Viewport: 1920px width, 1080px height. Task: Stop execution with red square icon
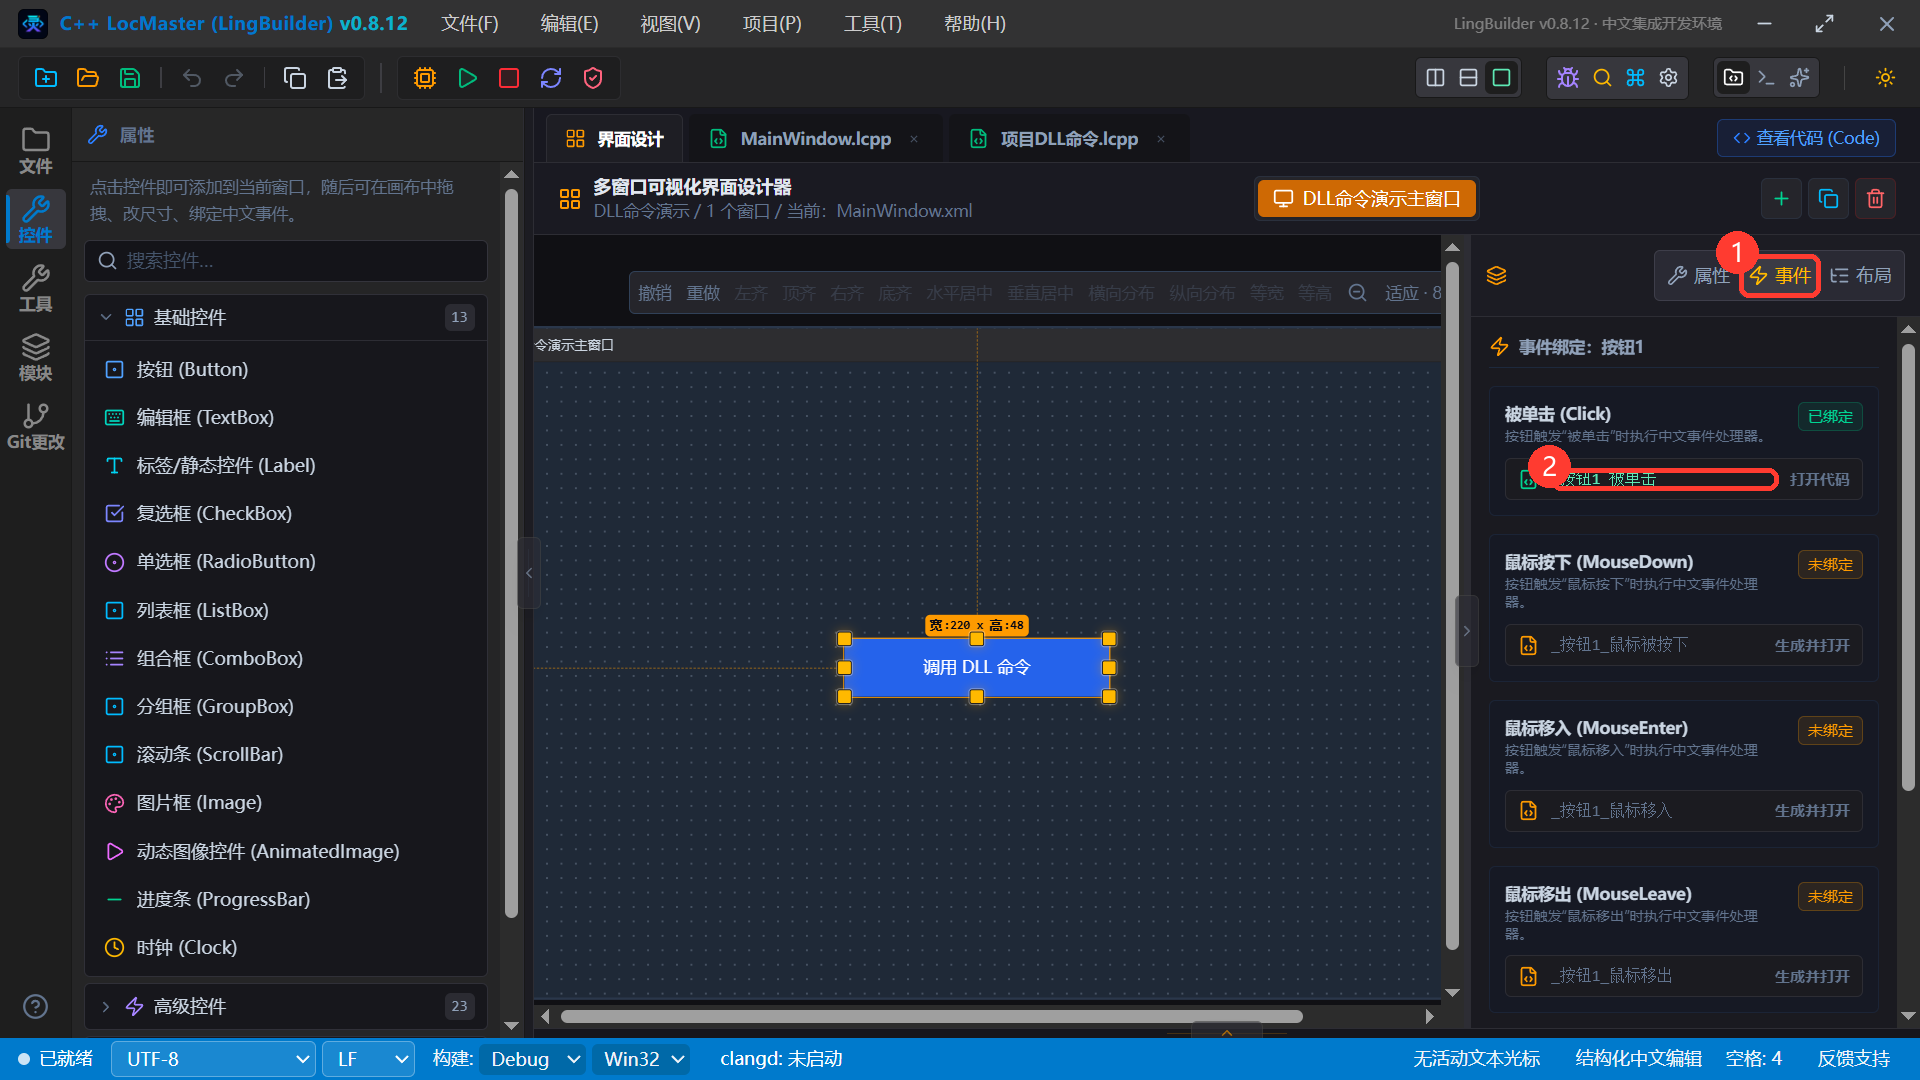(509, 78)
